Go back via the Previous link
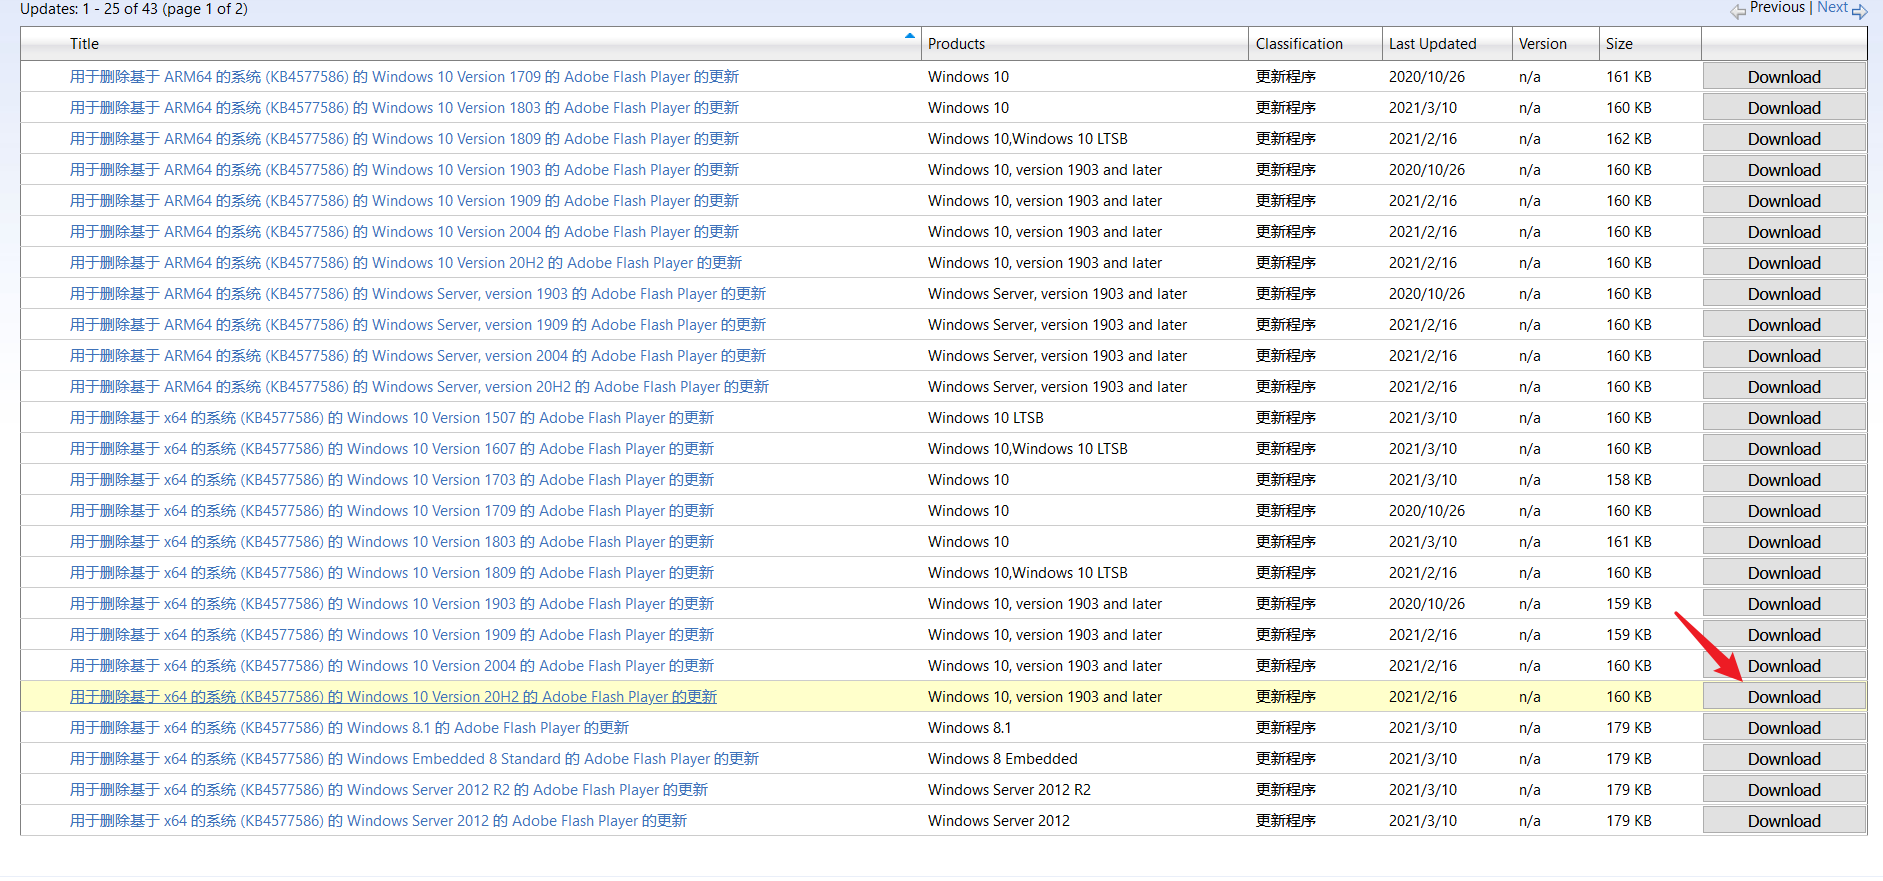 tap(1777, 7)
